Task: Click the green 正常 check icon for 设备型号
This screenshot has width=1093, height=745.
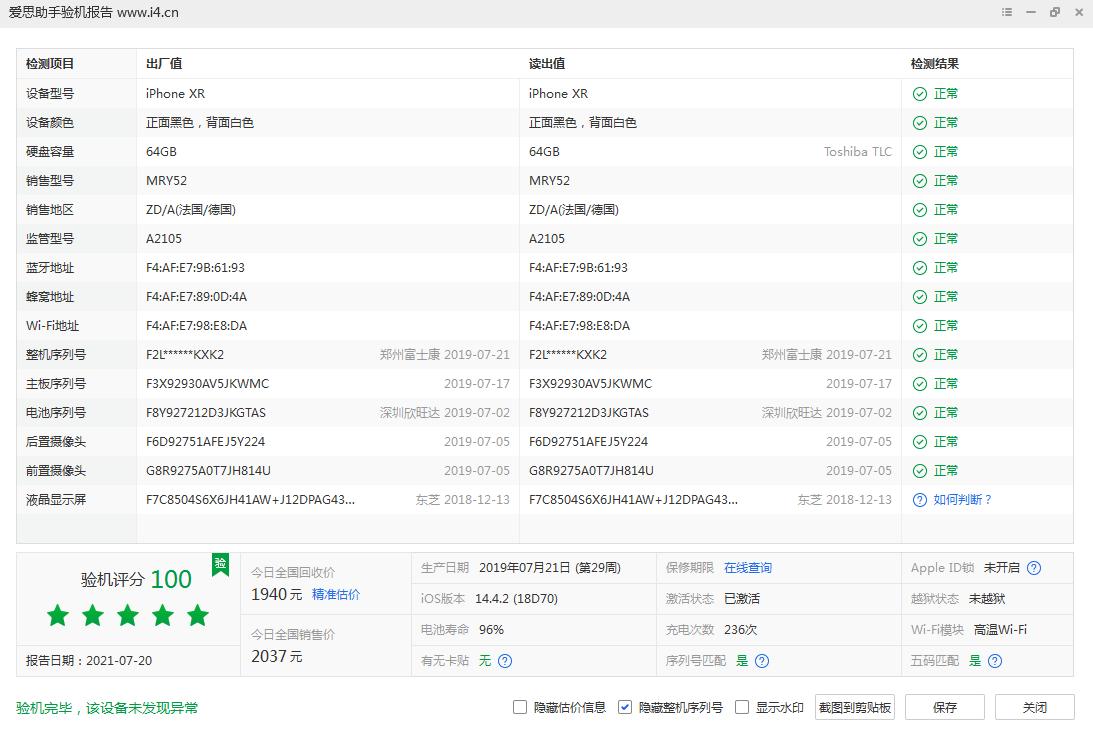Action: (919, 93)
